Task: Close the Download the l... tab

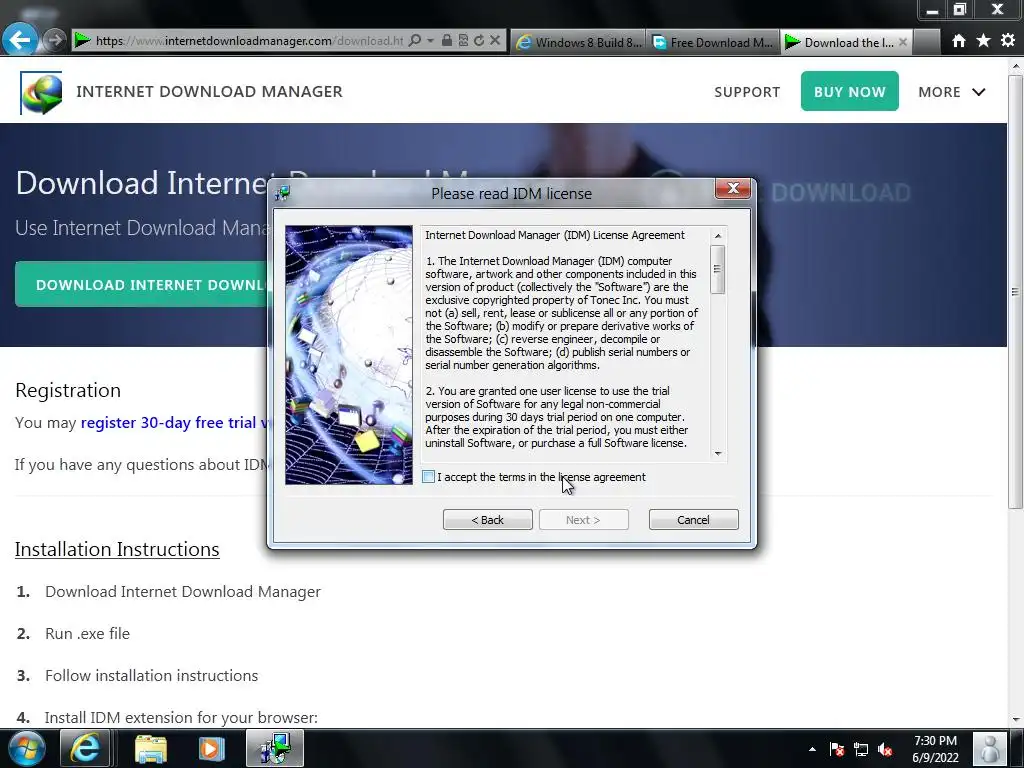Action: [x=903, y=42]
